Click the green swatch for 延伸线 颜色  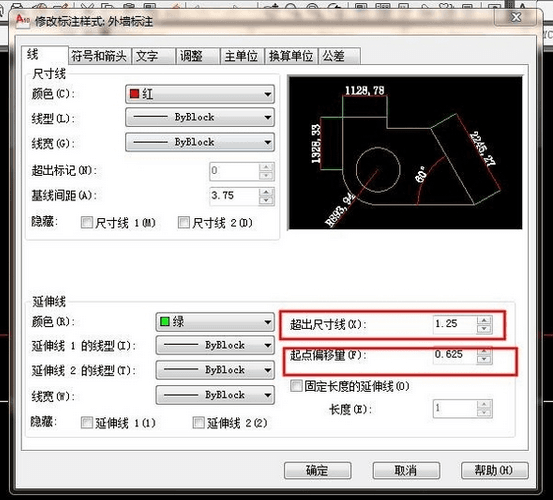point(165,322)
